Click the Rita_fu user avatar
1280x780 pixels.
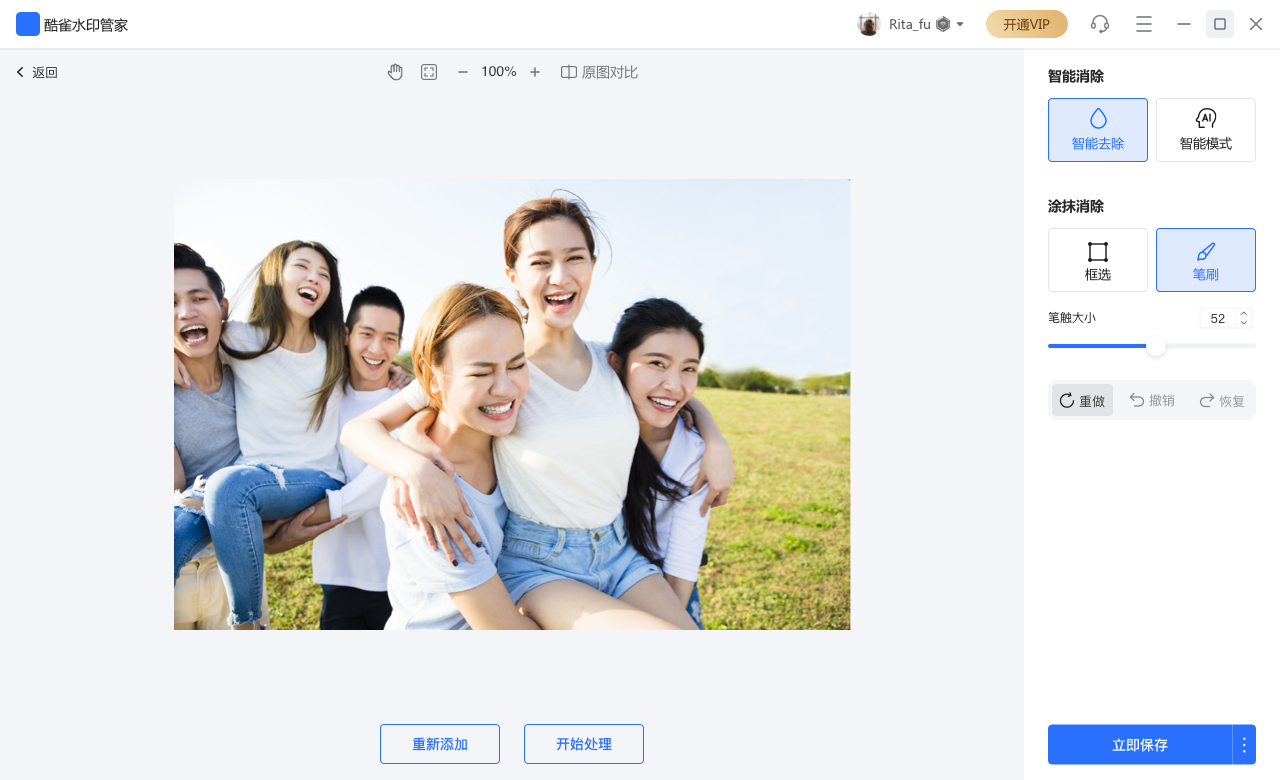[x=869, y=24]
